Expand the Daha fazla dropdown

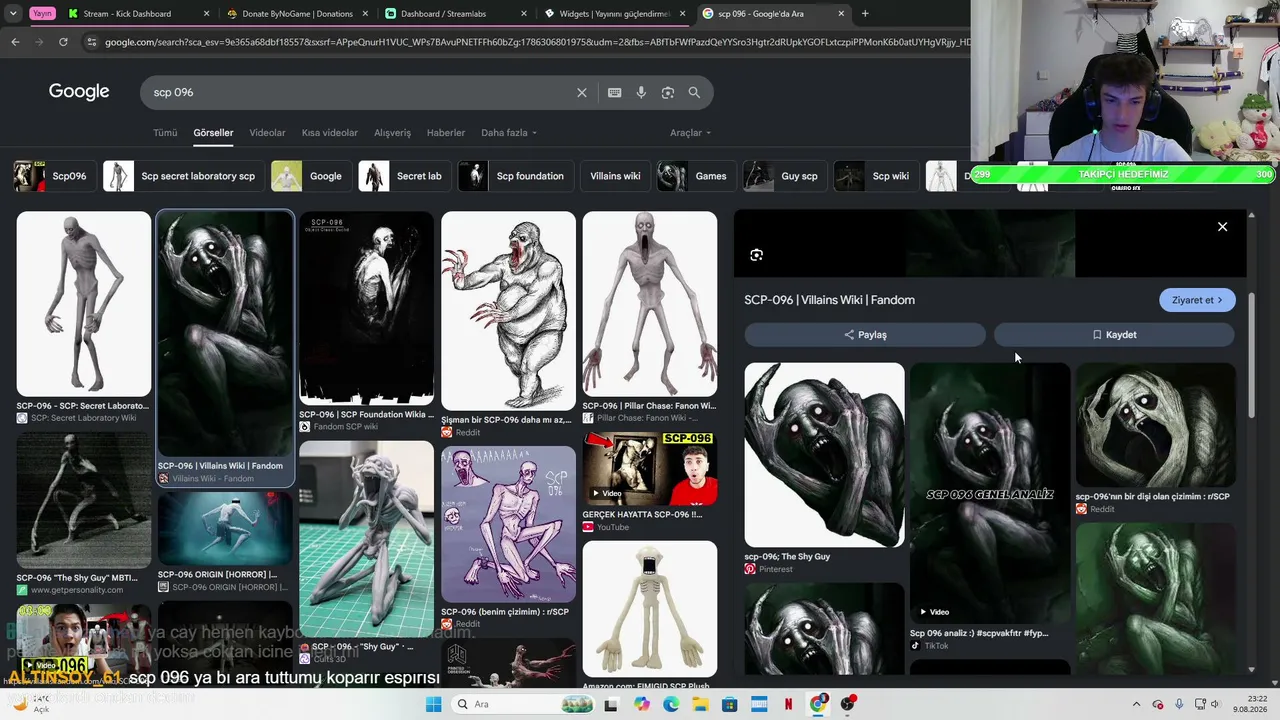pyautogui.click(x=509, y=133)
